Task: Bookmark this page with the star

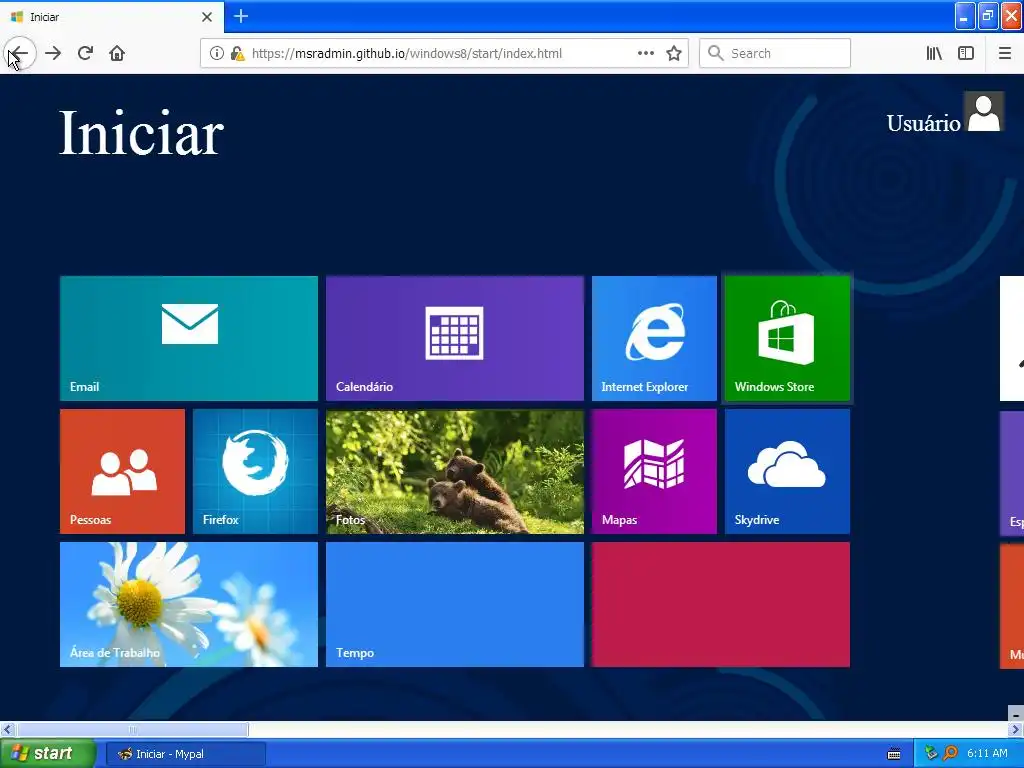Action: tap(674, 54)
